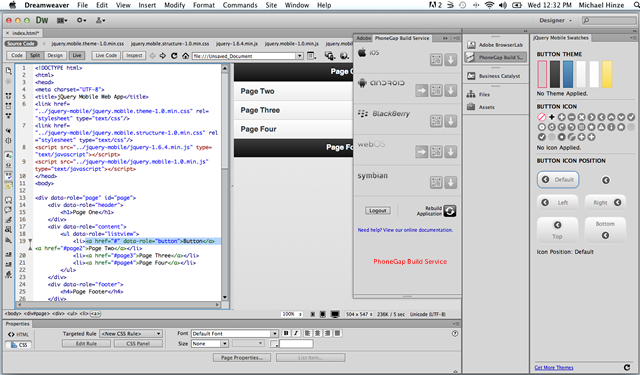The width and height of the screenshot is (640, 375).
Task: Choose the plain plus button icon
Action: [551, 117]
